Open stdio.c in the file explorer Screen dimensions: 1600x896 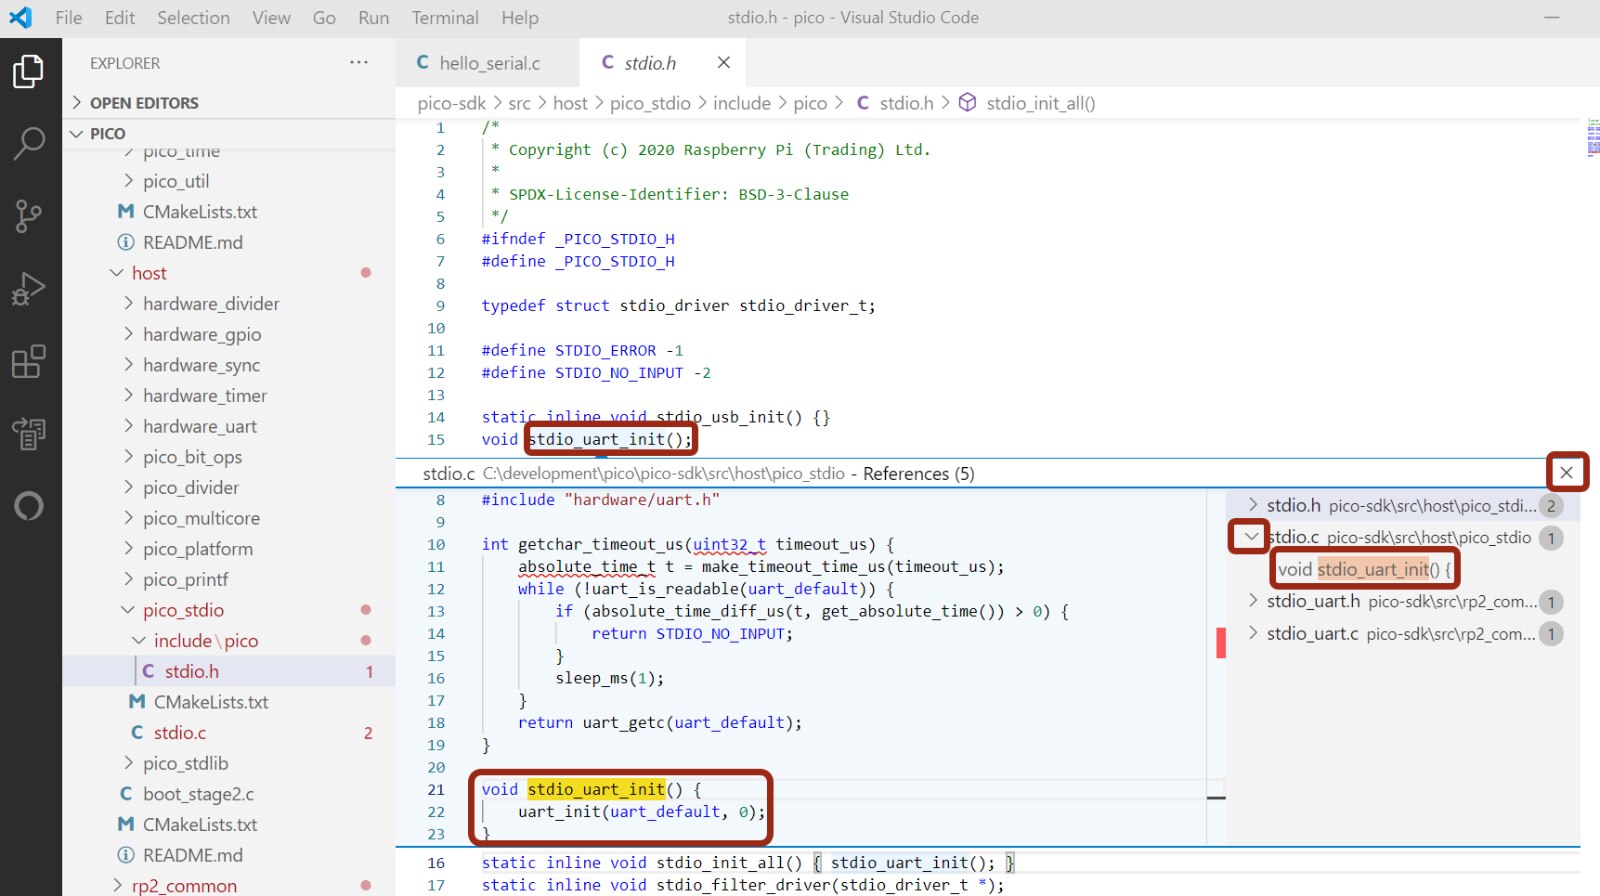[180, 733]
